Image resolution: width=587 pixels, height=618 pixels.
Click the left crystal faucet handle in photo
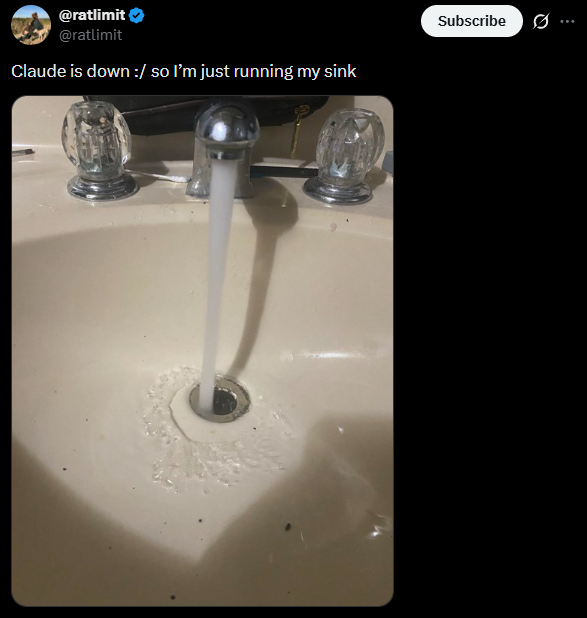tap(98, 150)
